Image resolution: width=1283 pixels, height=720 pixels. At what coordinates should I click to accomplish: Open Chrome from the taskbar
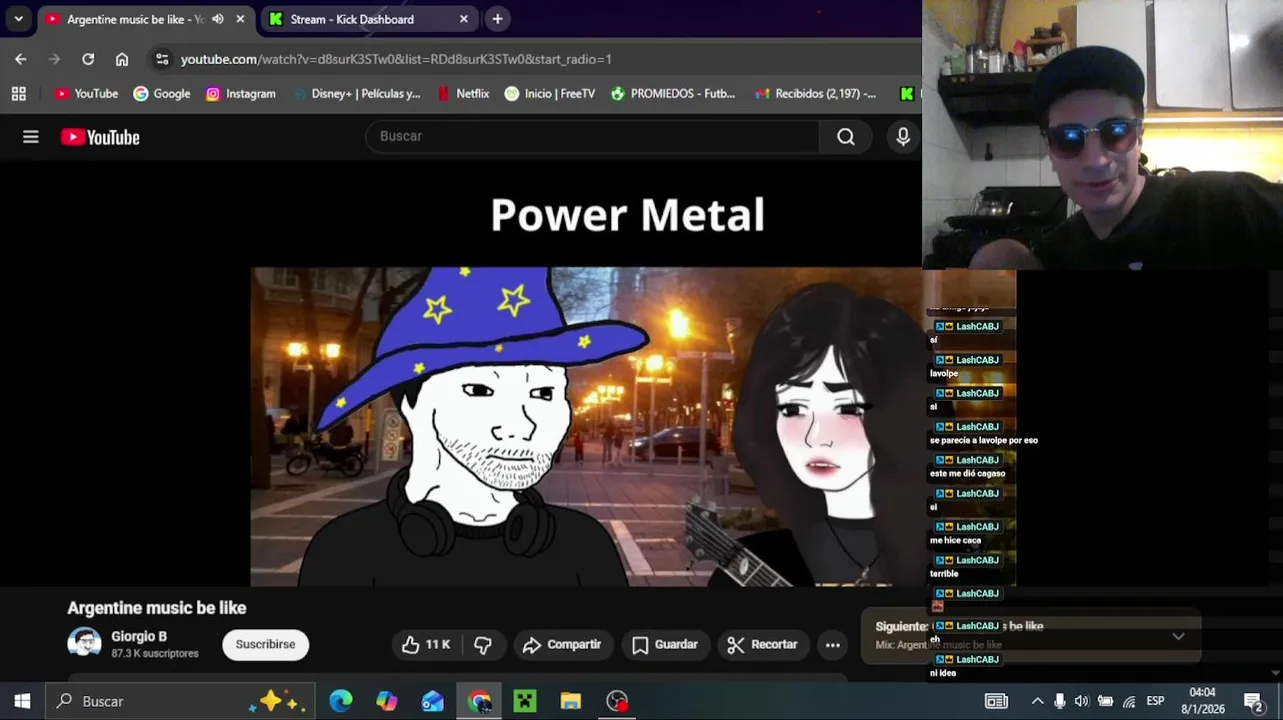(x=479, y=701)
